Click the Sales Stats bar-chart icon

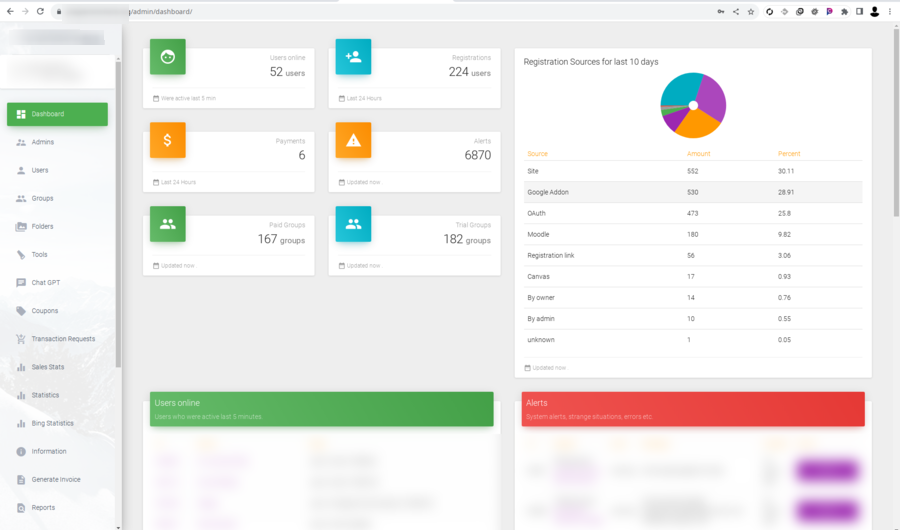21,367
